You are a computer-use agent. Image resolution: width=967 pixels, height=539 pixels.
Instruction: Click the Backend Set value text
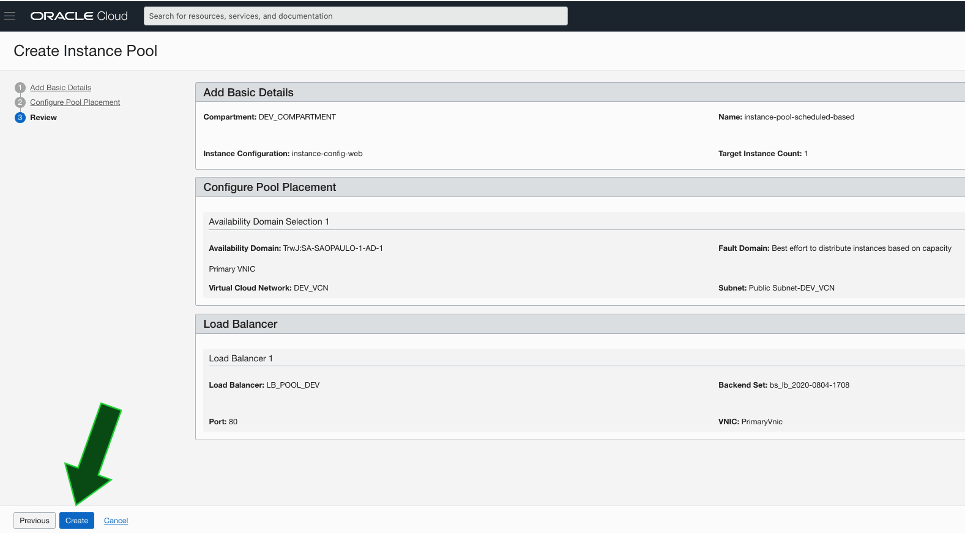(809, 385)
